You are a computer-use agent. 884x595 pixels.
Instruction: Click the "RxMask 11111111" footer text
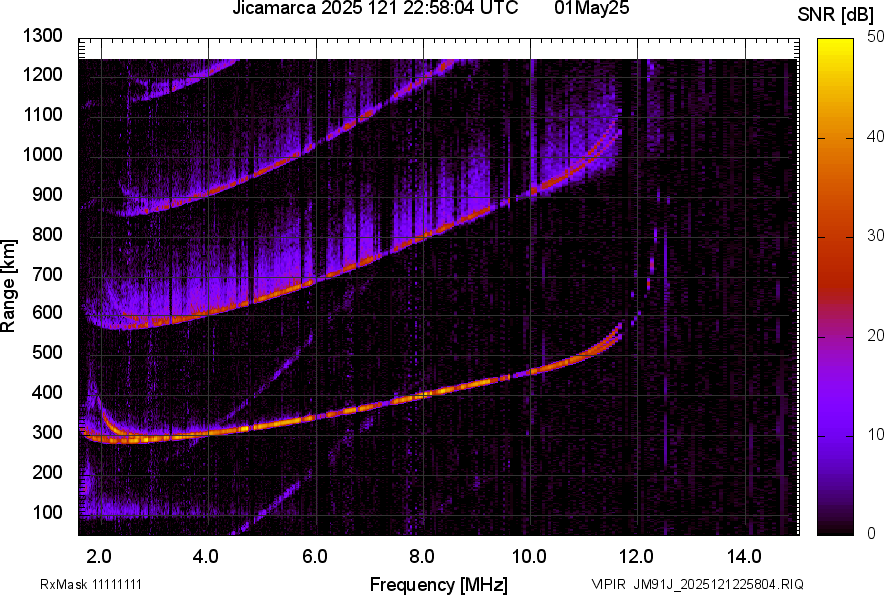[x=91, y=584]
